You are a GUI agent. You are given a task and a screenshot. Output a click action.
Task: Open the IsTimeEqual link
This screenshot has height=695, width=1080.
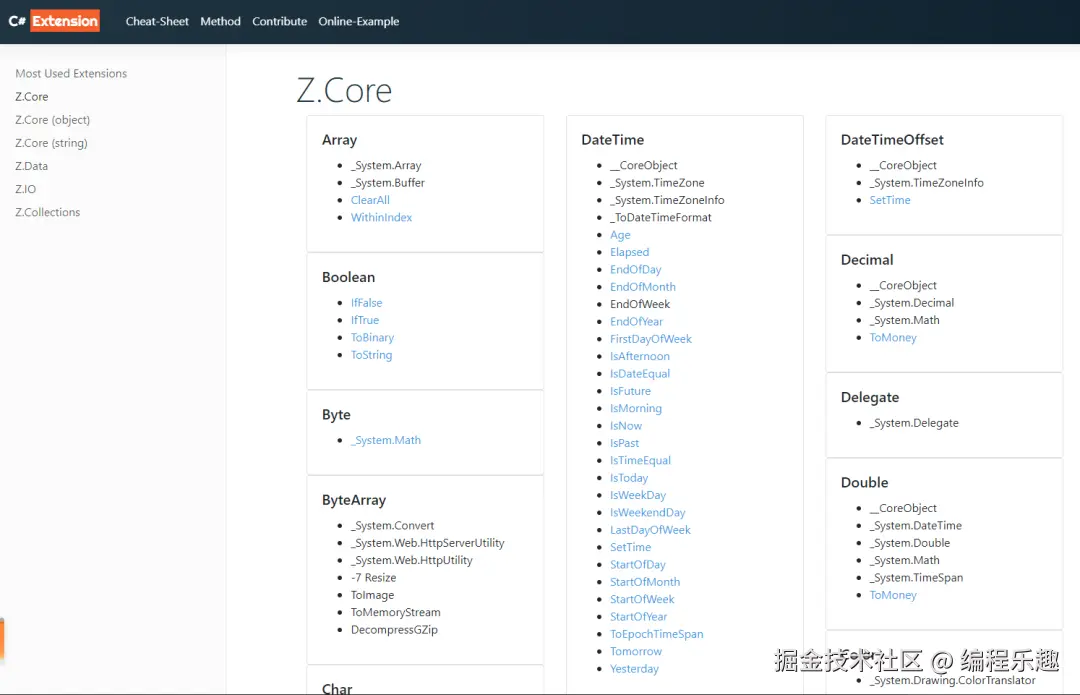click(x=641, y=460)
